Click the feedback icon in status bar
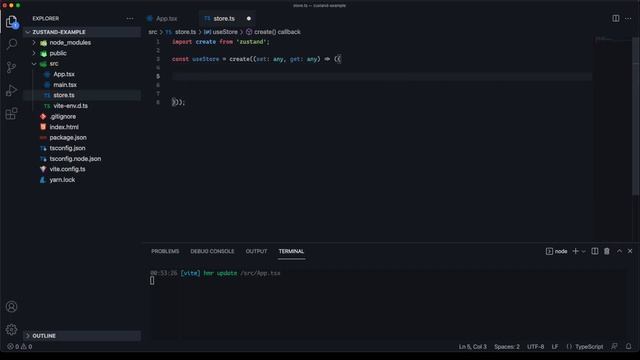Viewport: 640px width, 360px height. point(614,347)
